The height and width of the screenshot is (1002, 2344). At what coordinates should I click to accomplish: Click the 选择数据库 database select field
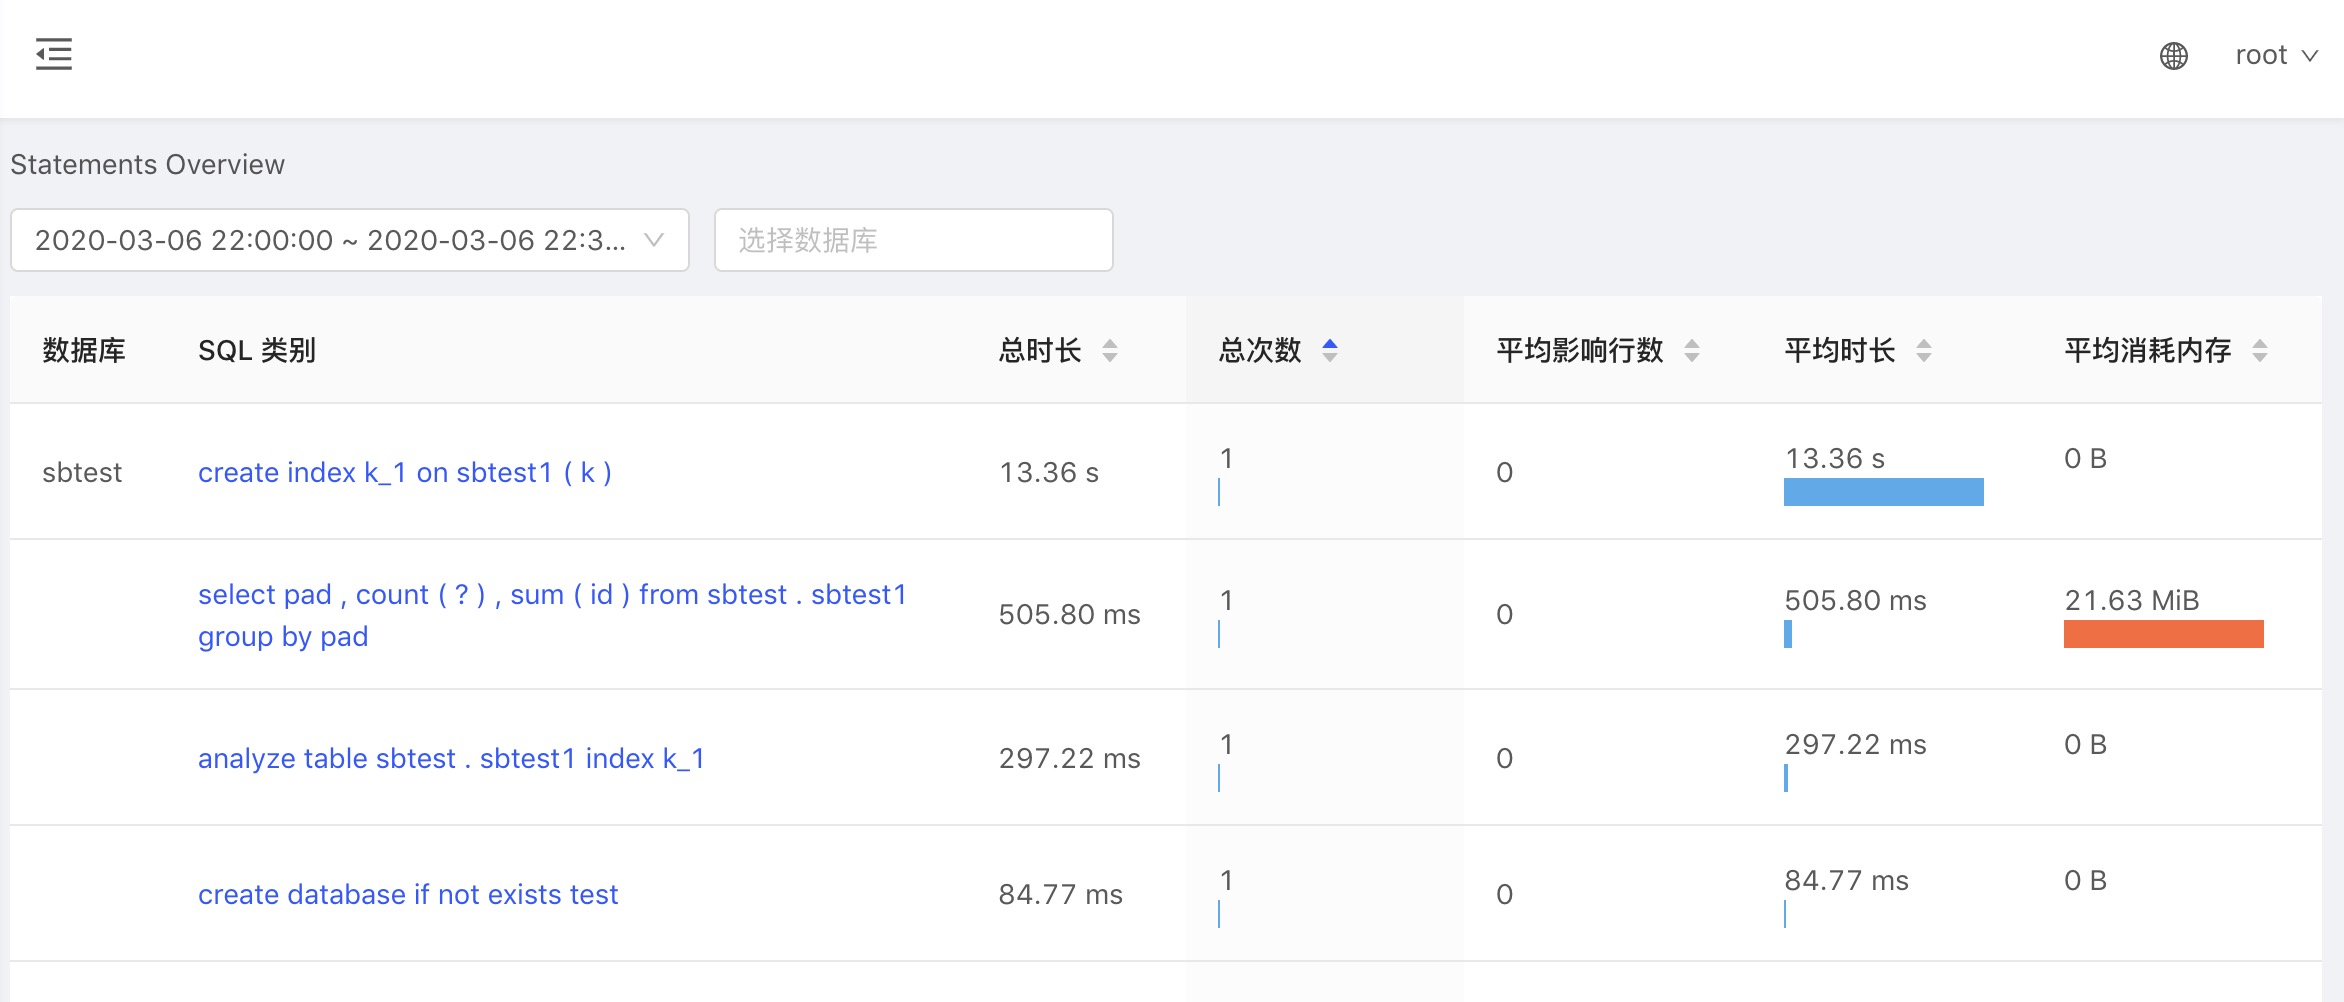(912, 240)
